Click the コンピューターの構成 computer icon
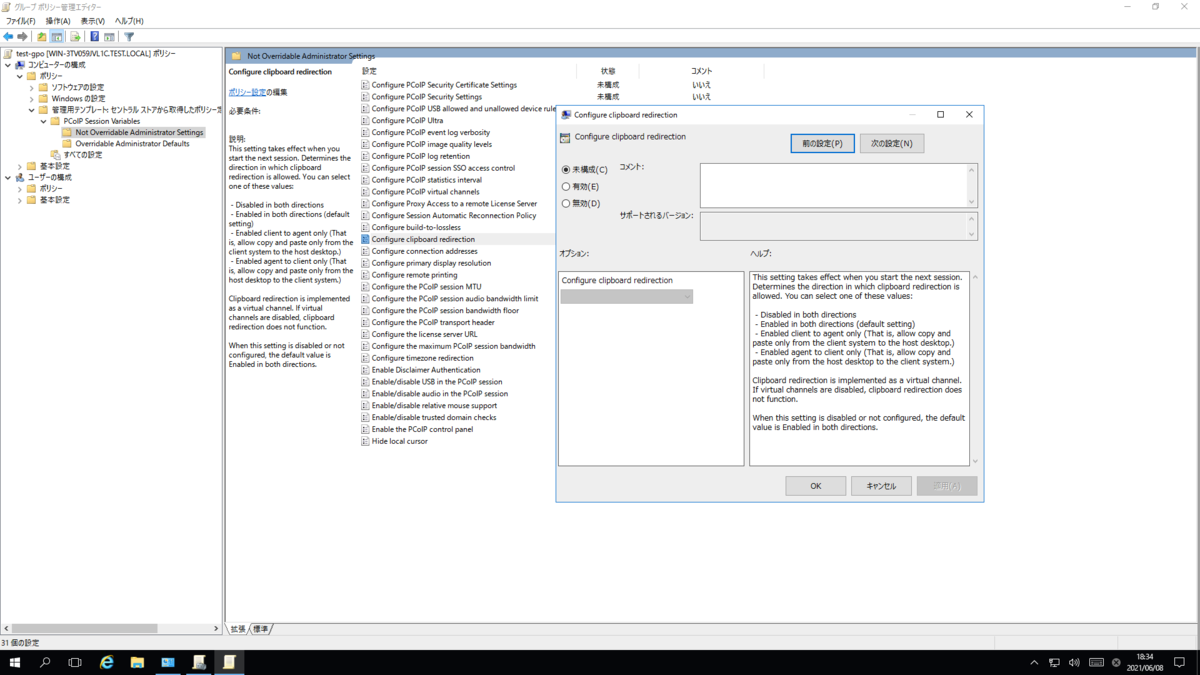This screenshot has height=675, width=1200. coord(20,65)
